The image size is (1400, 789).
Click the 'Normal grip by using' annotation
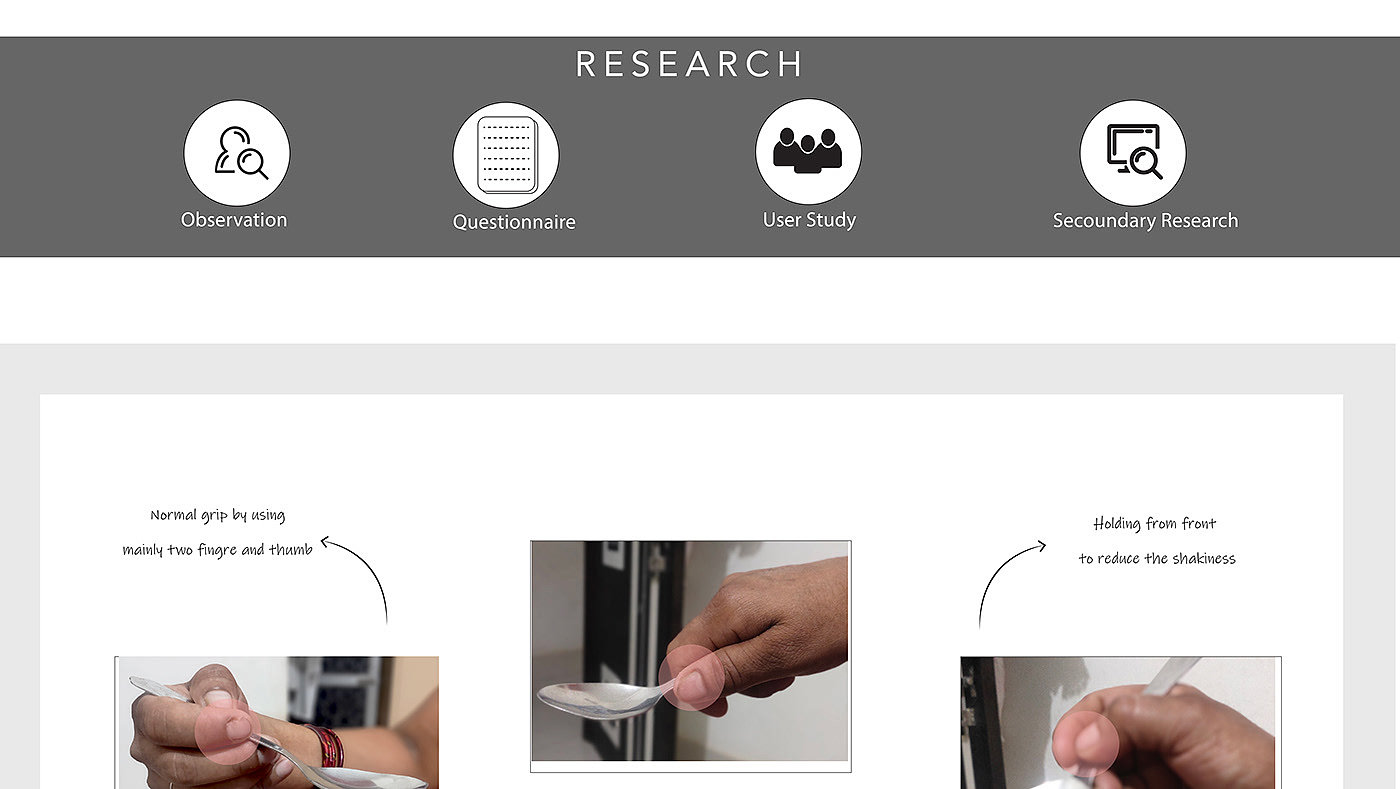pos(218,516)
